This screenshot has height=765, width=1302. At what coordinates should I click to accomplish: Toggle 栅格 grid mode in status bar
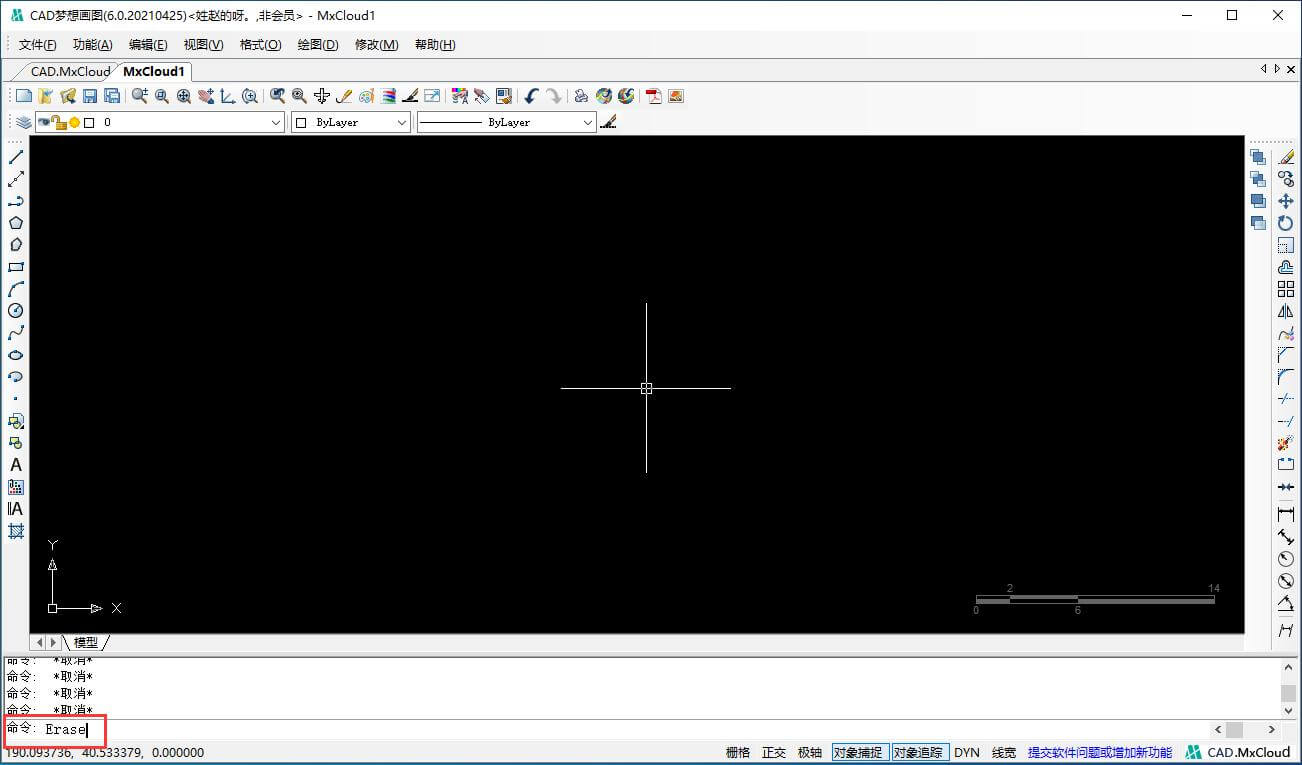(x=736, y=752)
